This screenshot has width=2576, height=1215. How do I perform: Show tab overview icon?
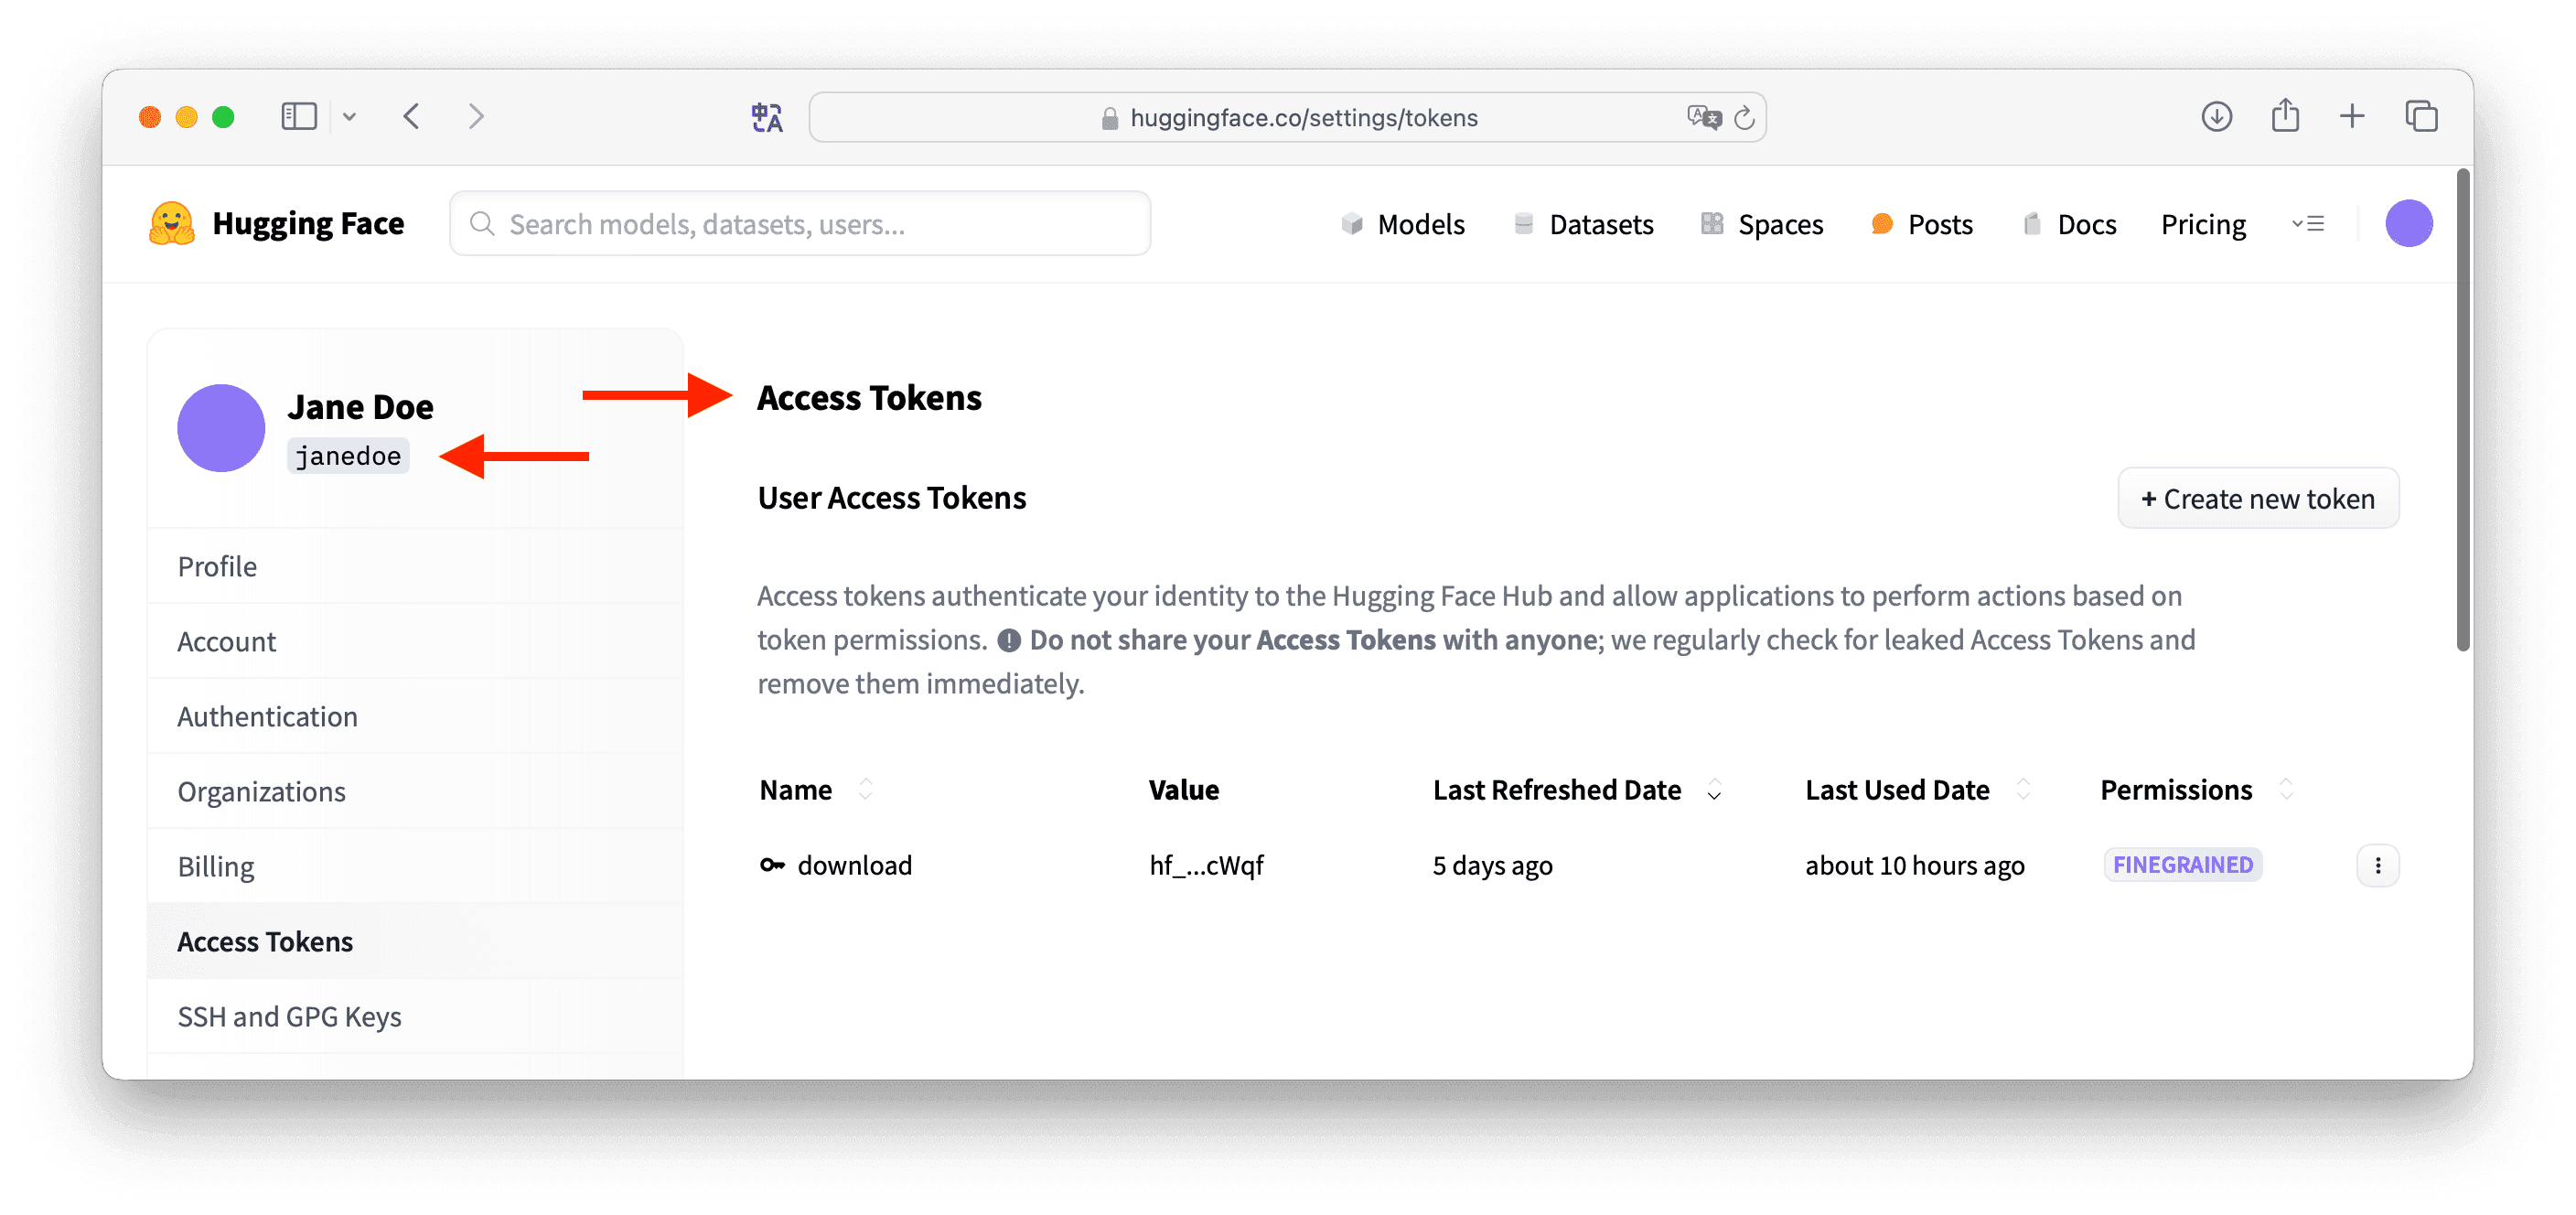point(2421,117)
